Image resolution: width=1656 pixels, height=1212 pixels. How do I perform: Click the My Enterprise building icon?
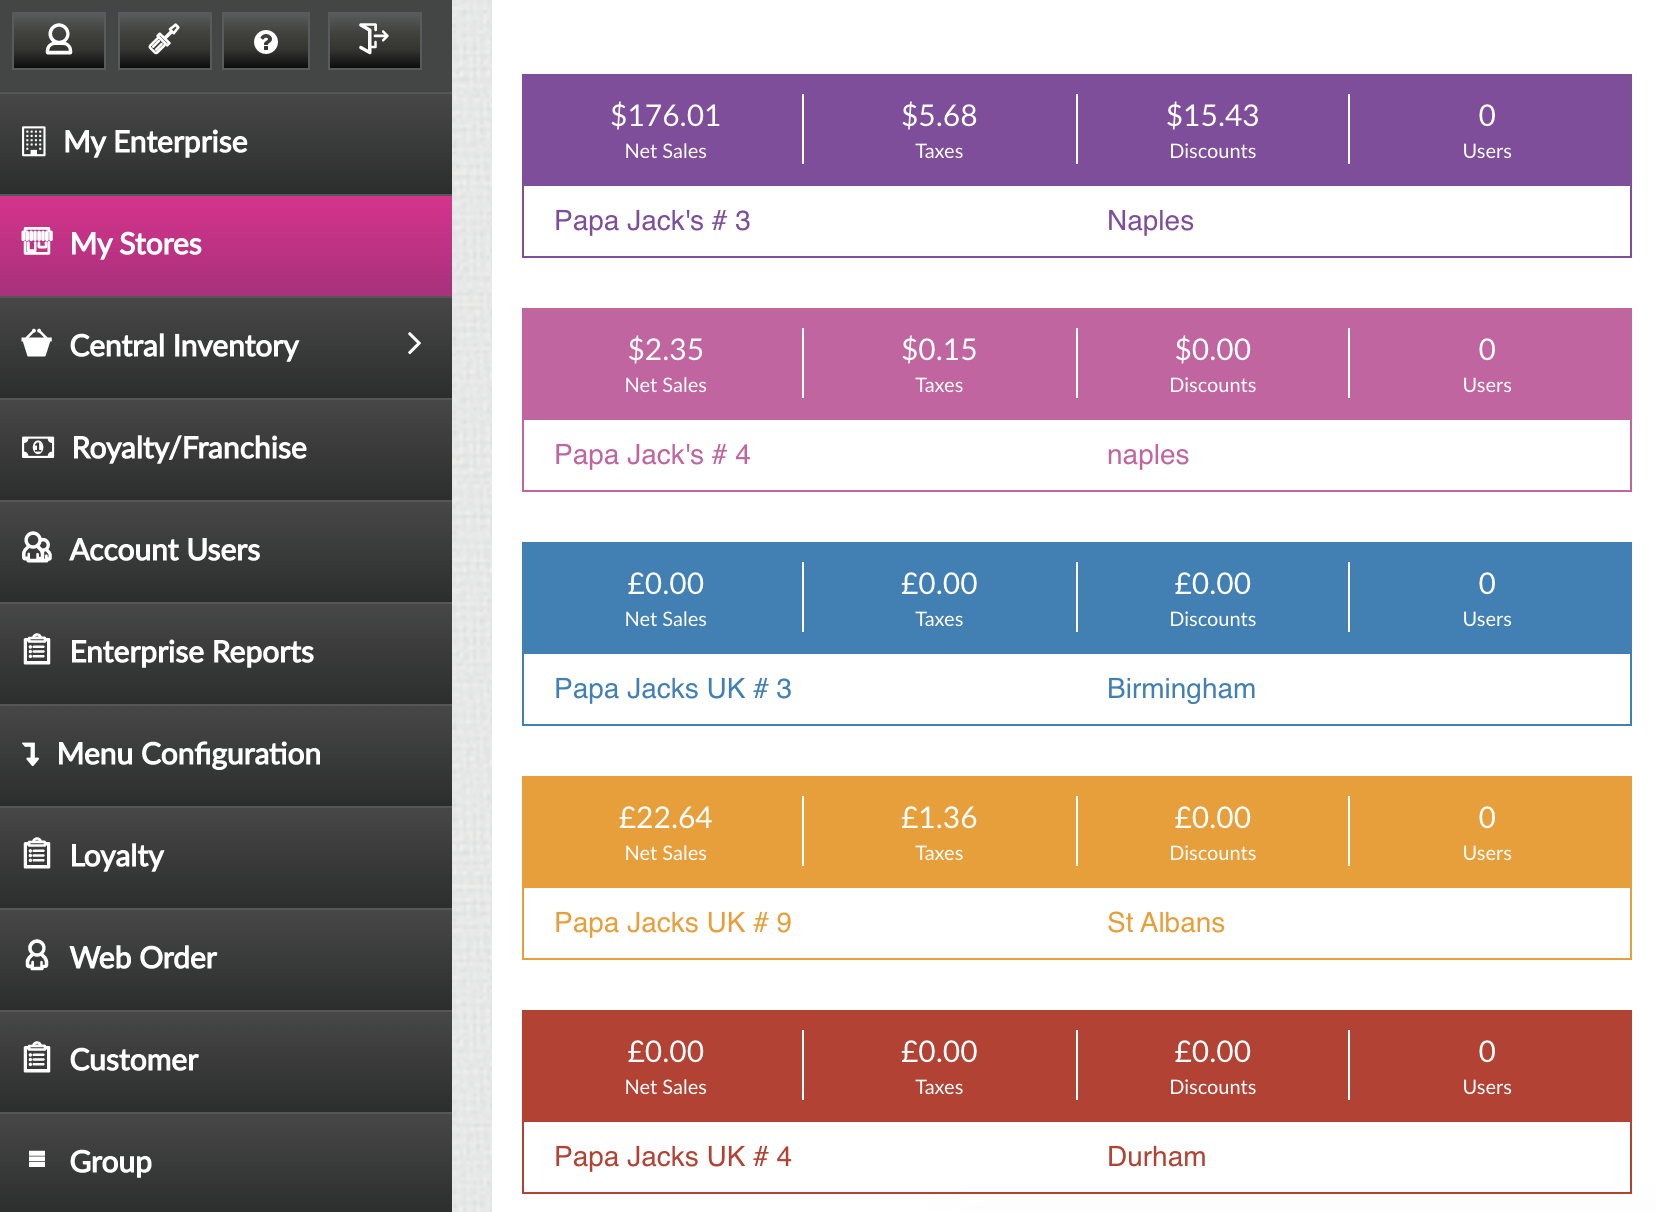[34, 142]
